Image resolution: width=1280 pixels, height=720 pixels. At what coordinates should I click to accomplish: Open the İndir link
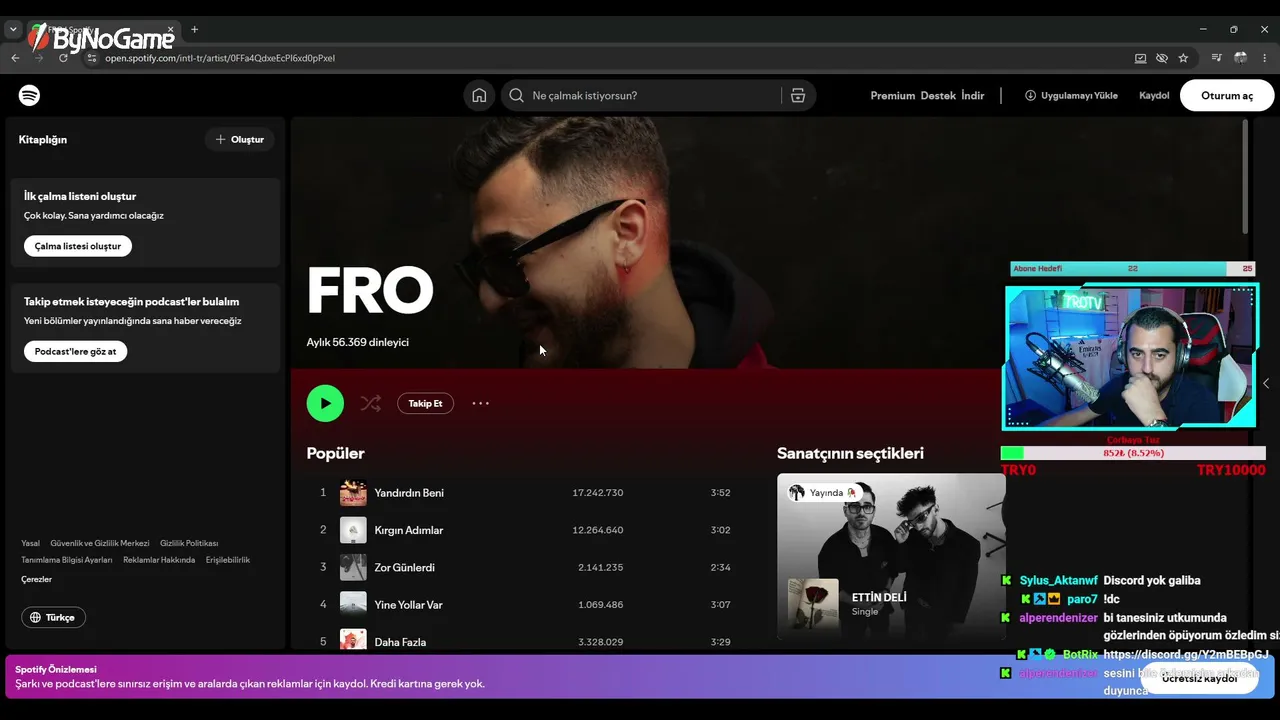coord(973,96)
